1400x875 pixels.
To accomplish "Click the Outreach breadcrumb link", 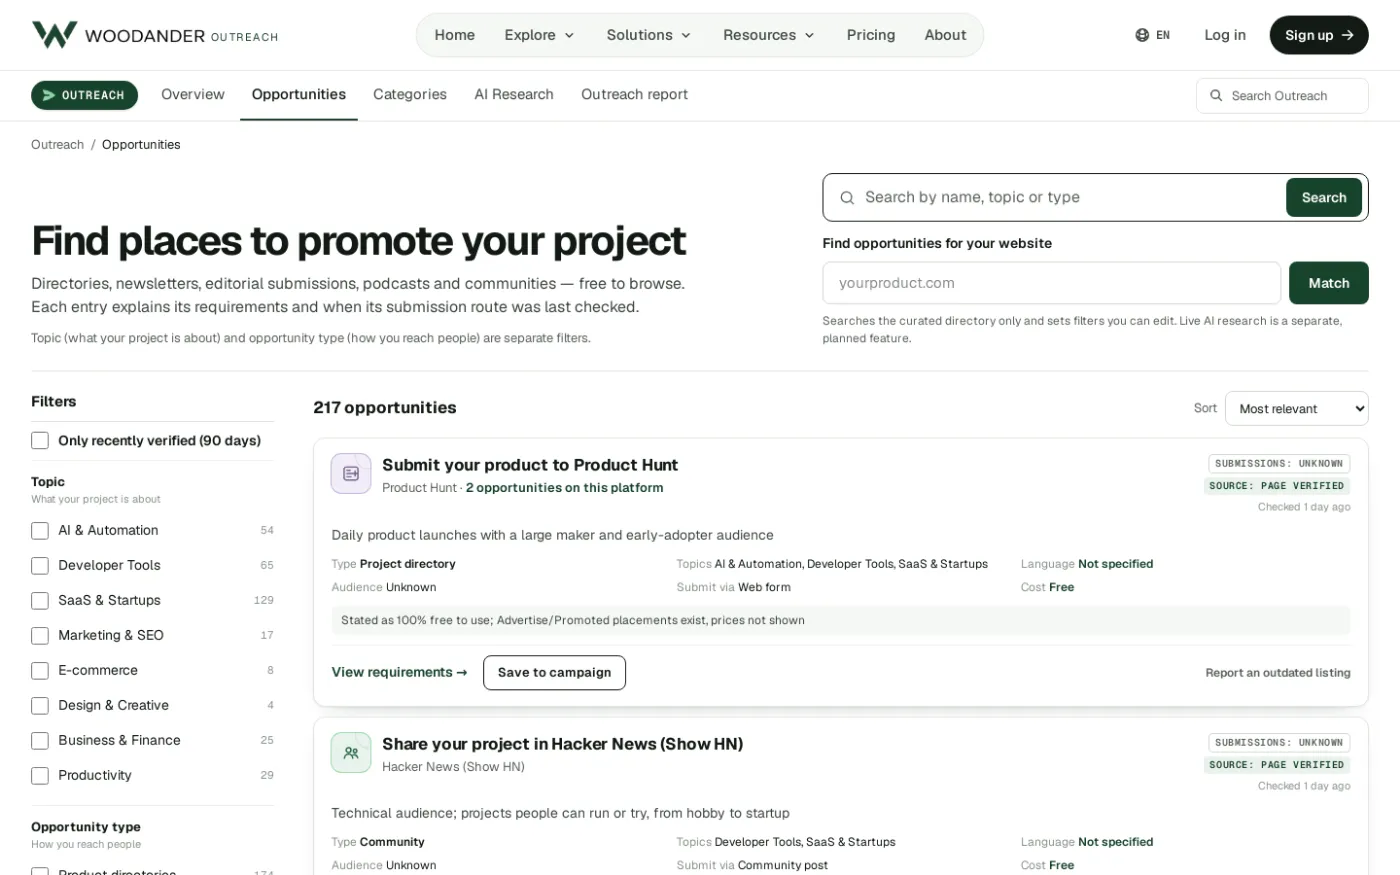I will click(57, 145).
